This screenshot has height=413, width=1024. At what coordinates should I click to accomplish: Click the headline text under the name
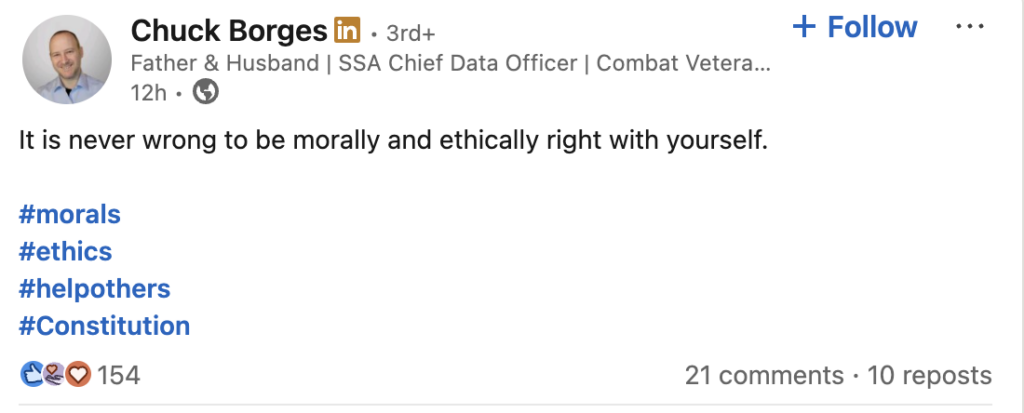click(x=451, y=63)
